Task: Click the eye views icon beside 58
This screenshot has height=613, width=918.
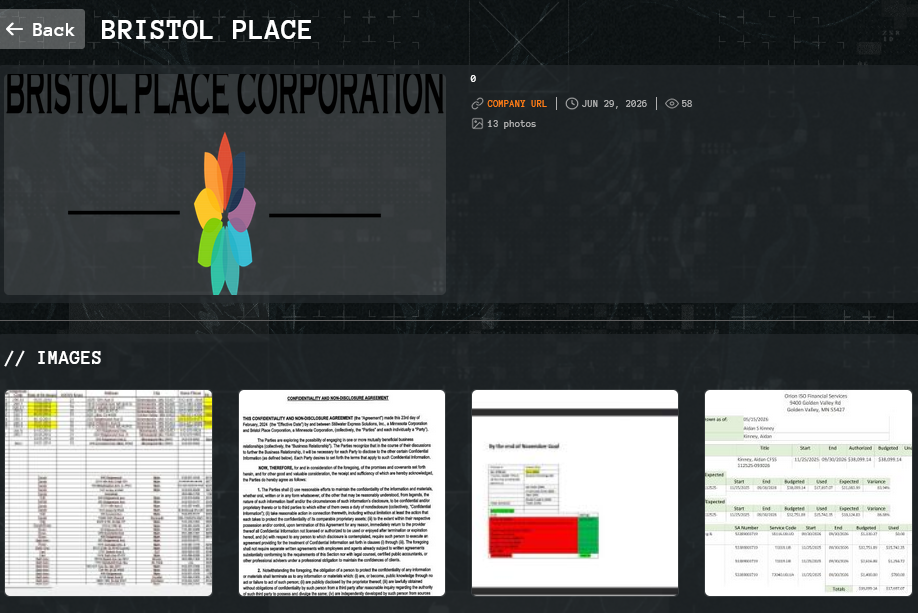Action: pos(672,104)
